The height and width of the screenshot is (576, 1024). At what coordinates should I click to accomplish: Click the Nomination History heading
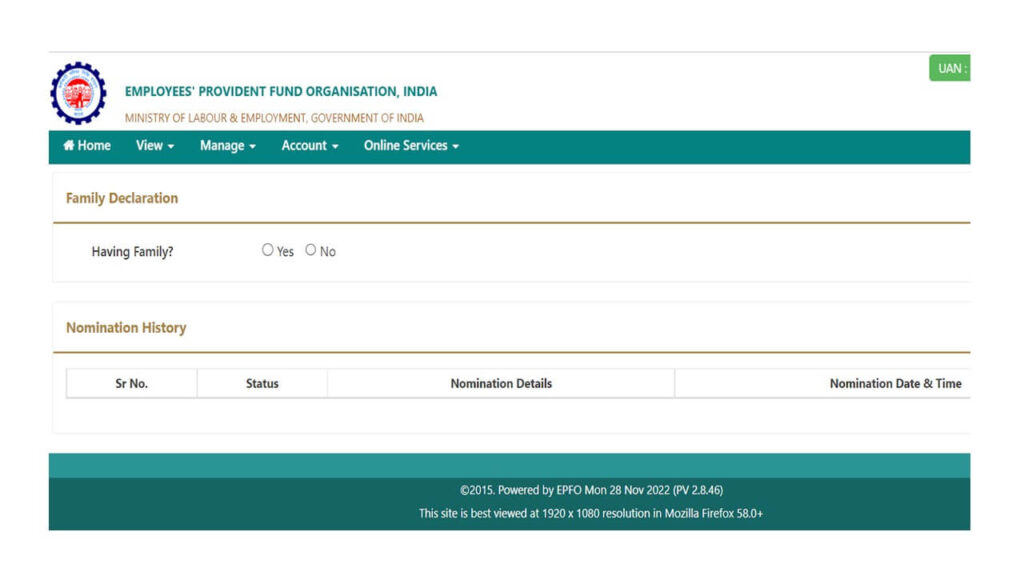point(126,327)
